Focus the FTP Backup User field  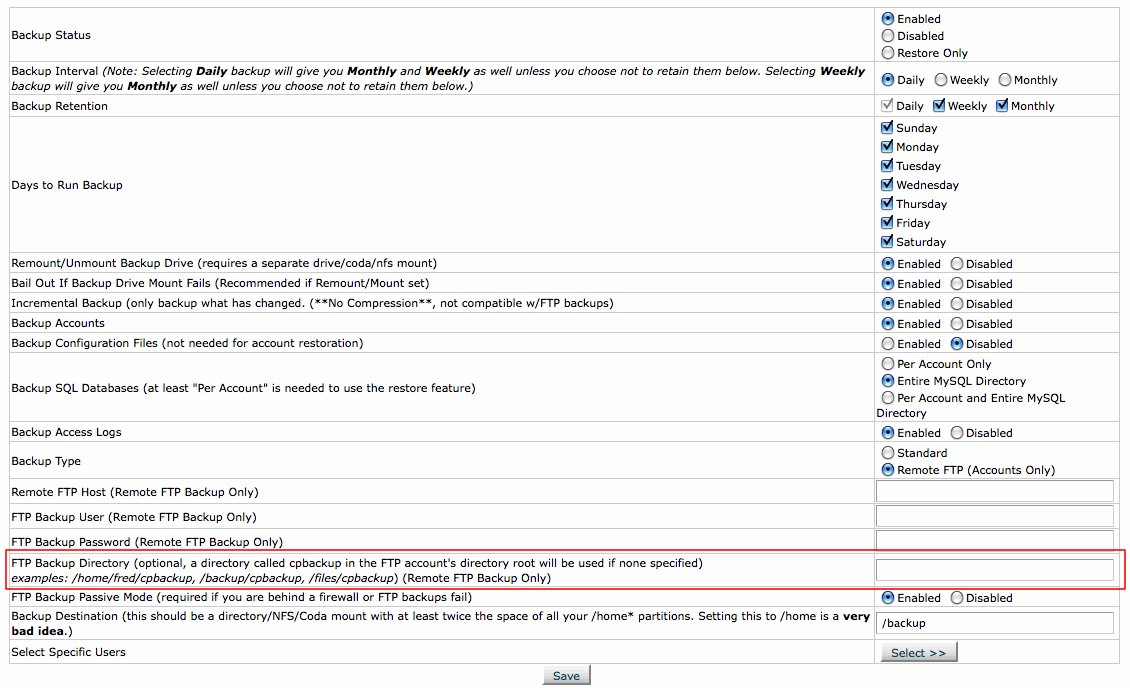[x=994, y=516]
